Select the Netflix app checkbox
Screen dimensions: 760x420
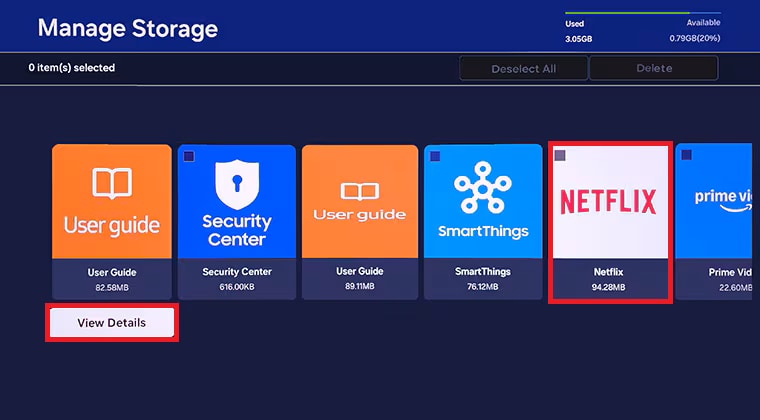coord(560,156)
